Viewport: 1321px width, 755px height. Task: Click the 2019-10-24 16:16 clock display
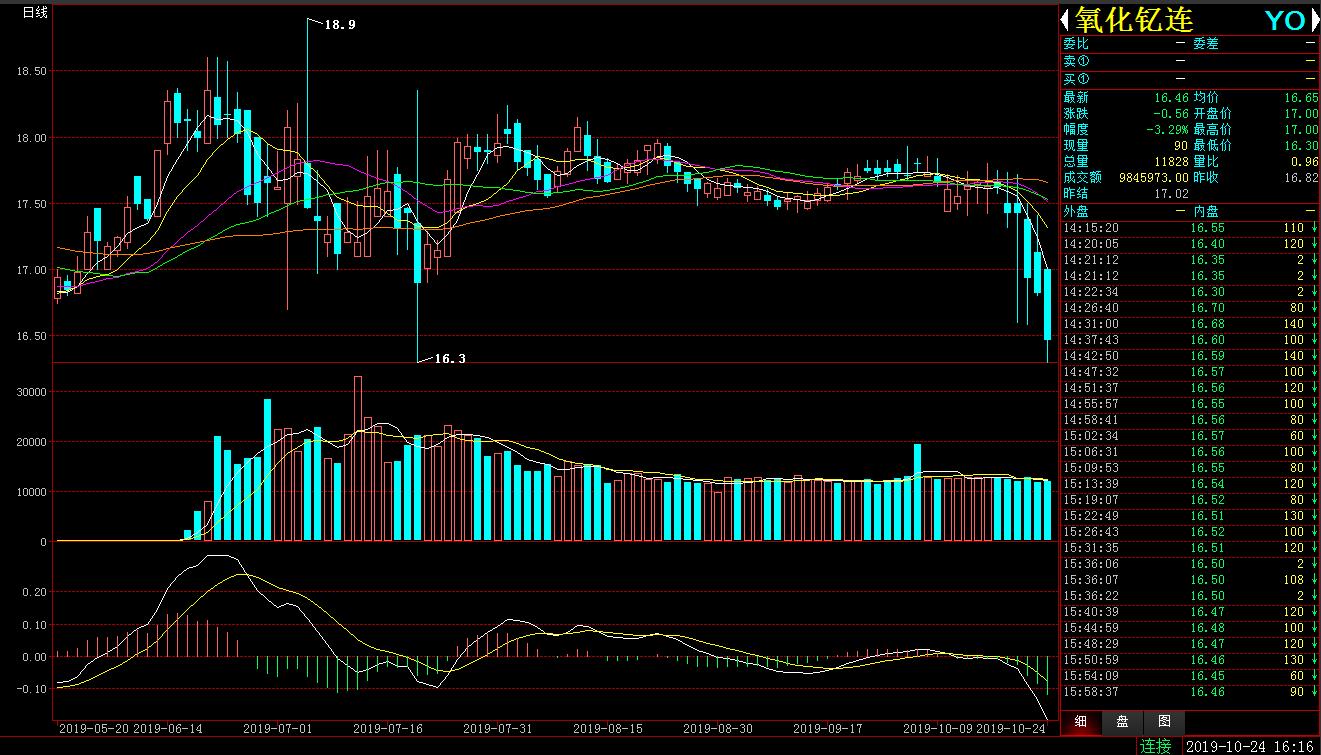[x=1250, y=746]
